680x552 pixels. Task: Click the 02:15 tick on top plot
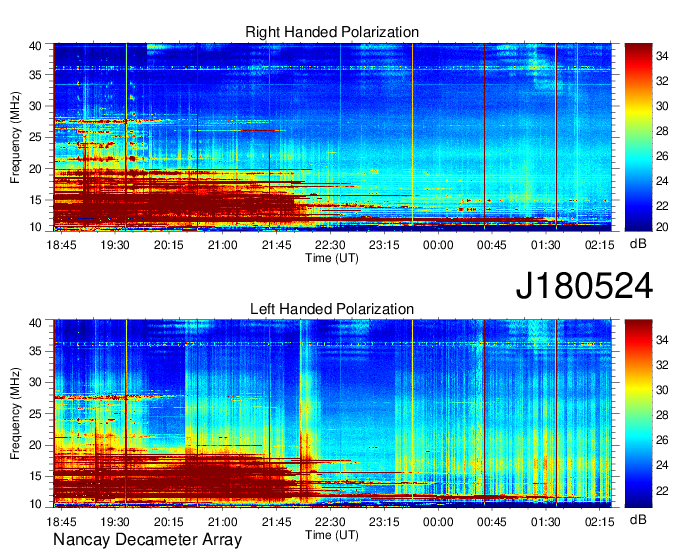[600, 245]
